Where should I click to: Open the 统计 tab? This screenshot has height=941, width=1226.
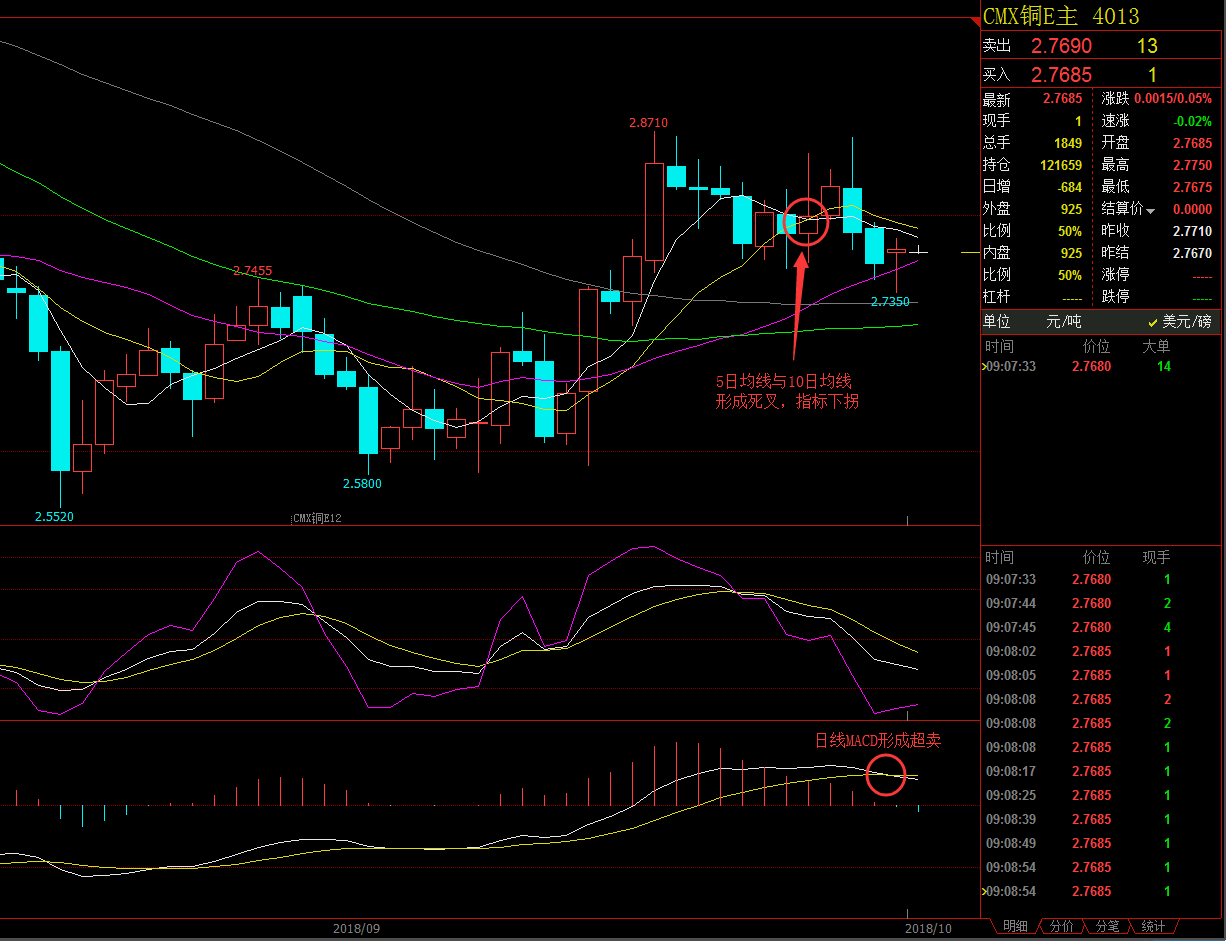(1153, 927)
